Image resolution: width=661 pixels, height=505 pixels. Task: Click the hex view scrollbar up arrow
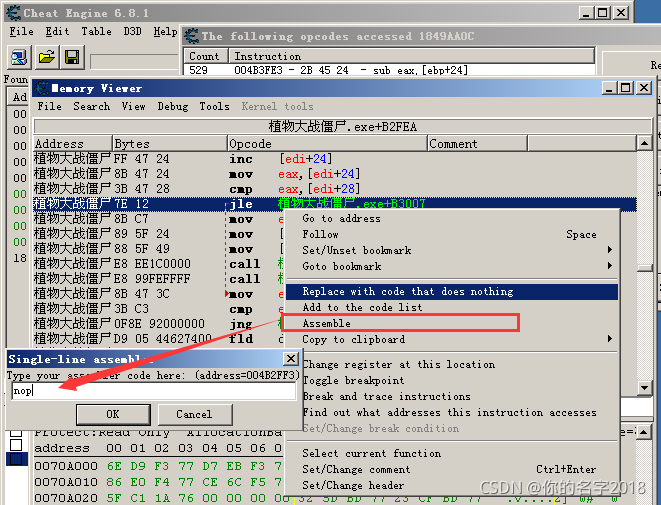tap(644, 432)
